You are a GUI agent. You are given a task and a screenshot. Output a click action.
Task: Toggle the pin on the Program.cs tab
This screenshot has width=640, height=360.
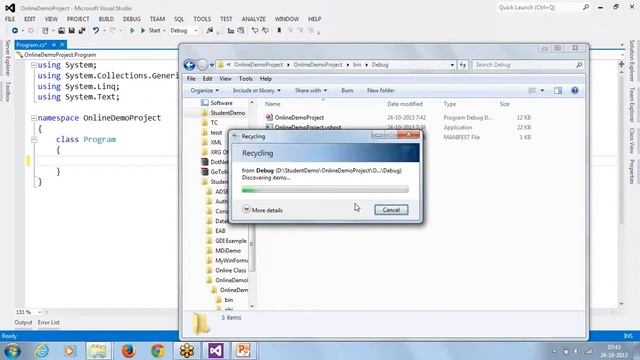(53, 45)
